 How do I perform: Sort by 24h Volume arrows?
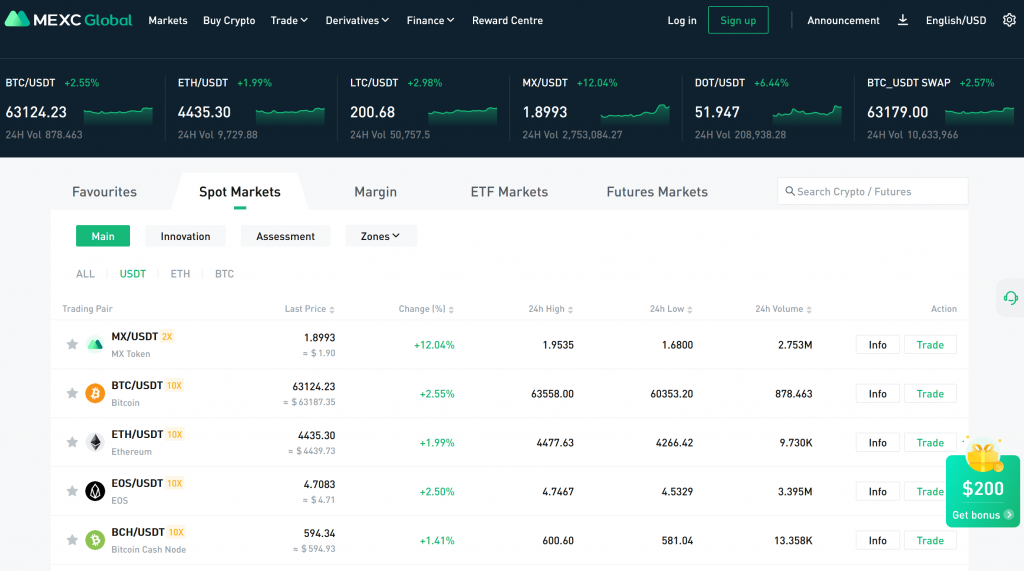tap(809, 310)
